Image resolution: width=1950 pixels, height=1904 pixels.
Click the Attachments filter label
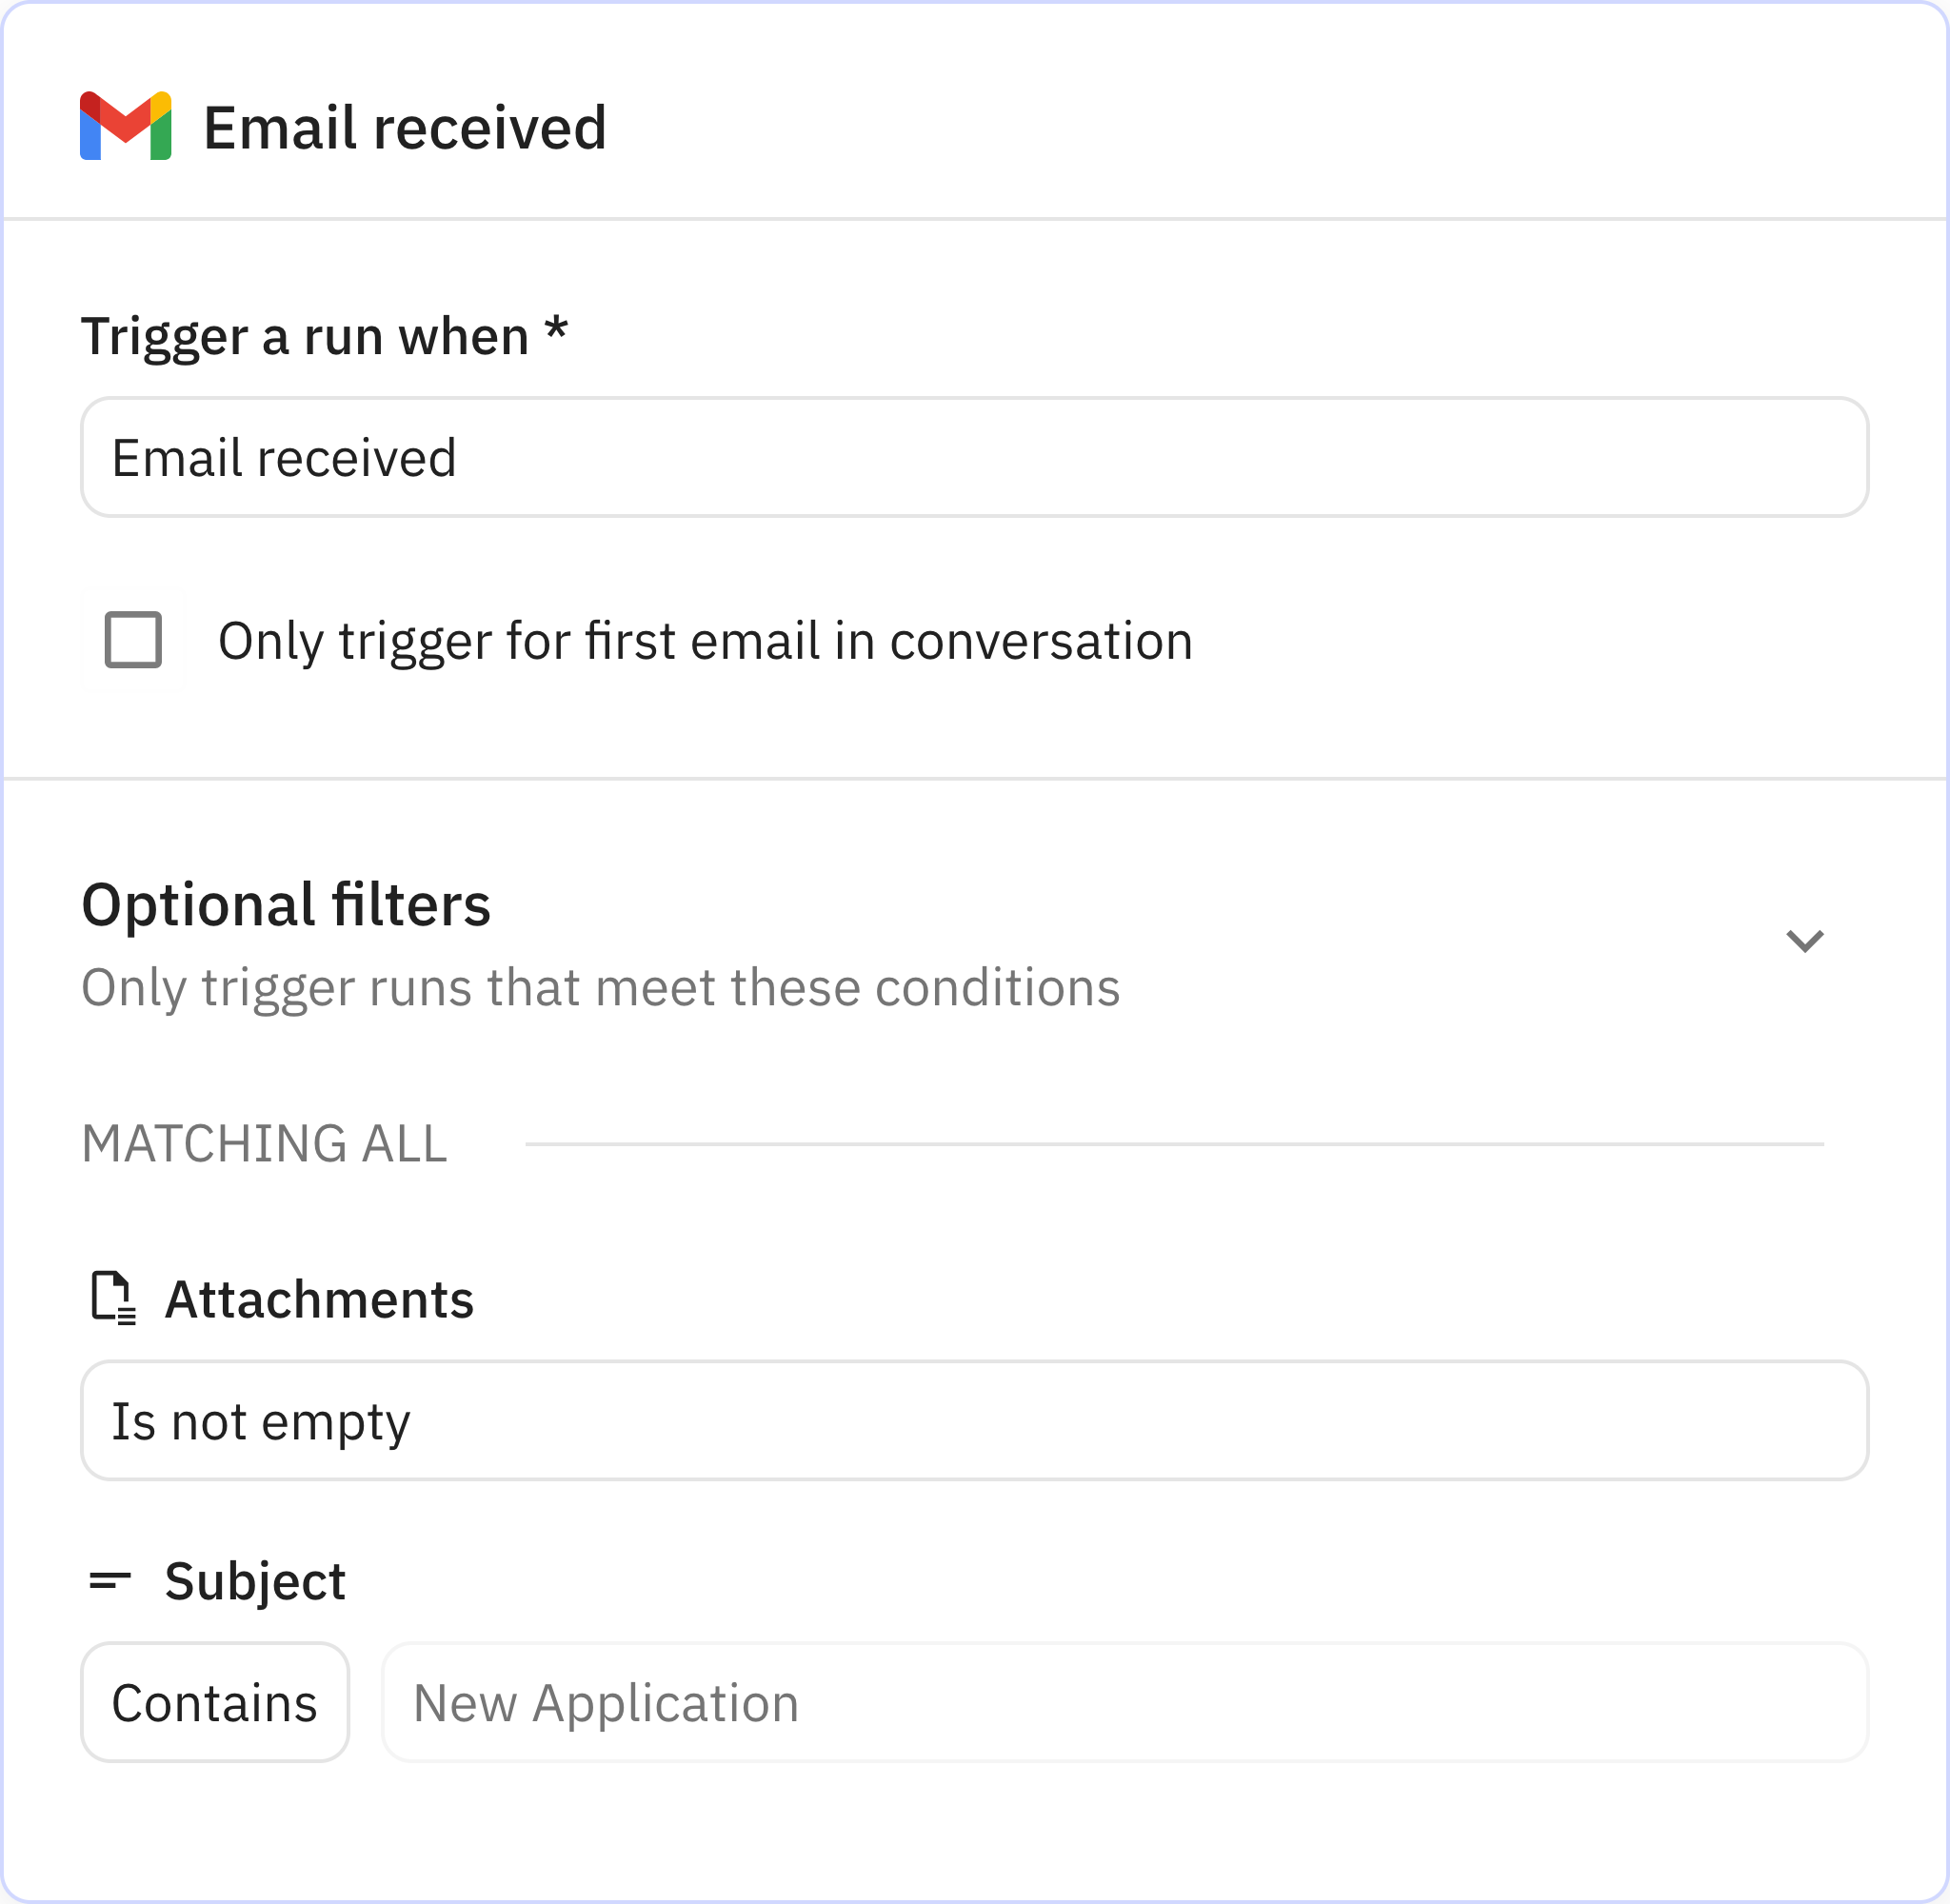[x=319, y=1299]
